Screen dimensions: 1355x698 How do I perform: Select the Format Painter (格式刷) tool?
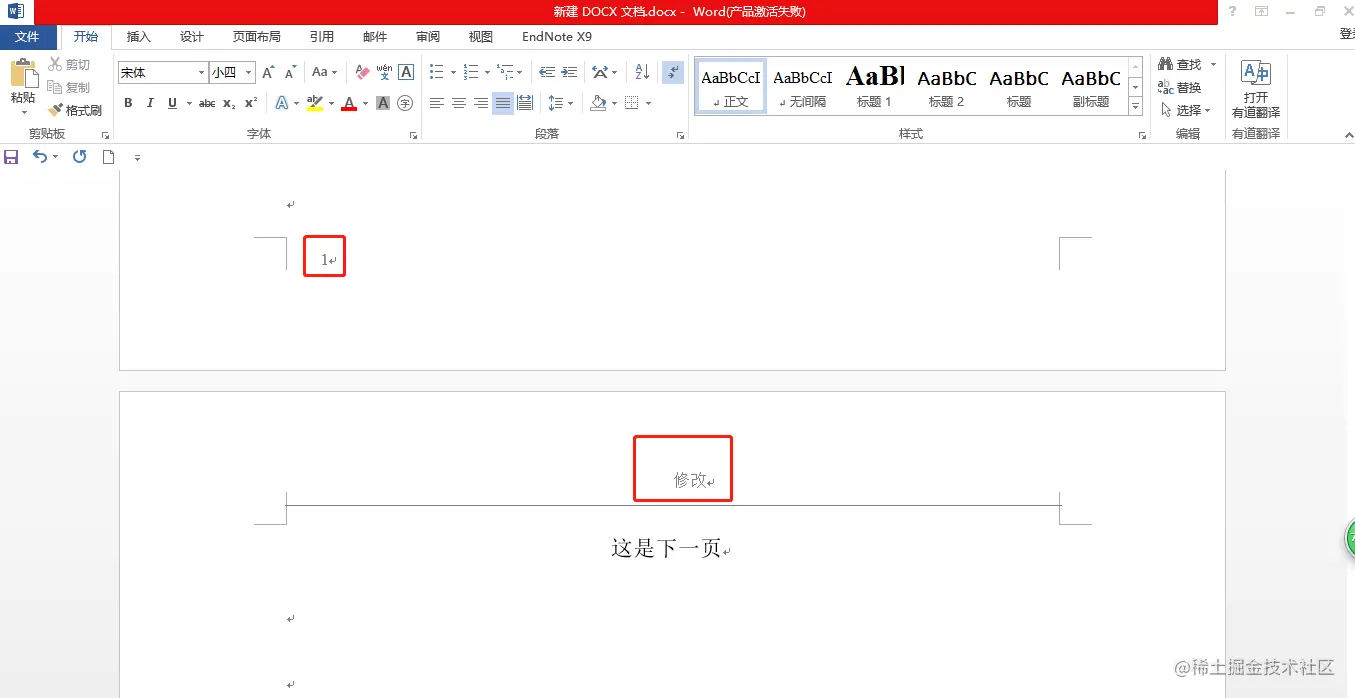pos(75,110)
